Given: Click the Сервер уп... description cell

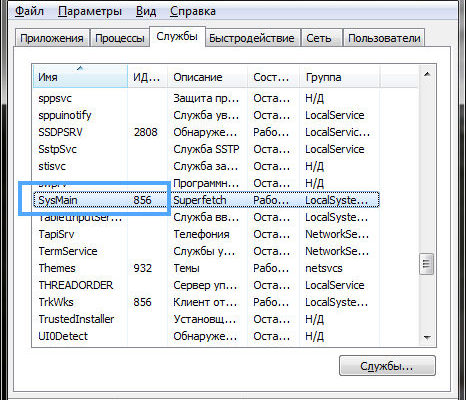Looking at the screenshot, I should pyautogui.click(x=205, y=285).
